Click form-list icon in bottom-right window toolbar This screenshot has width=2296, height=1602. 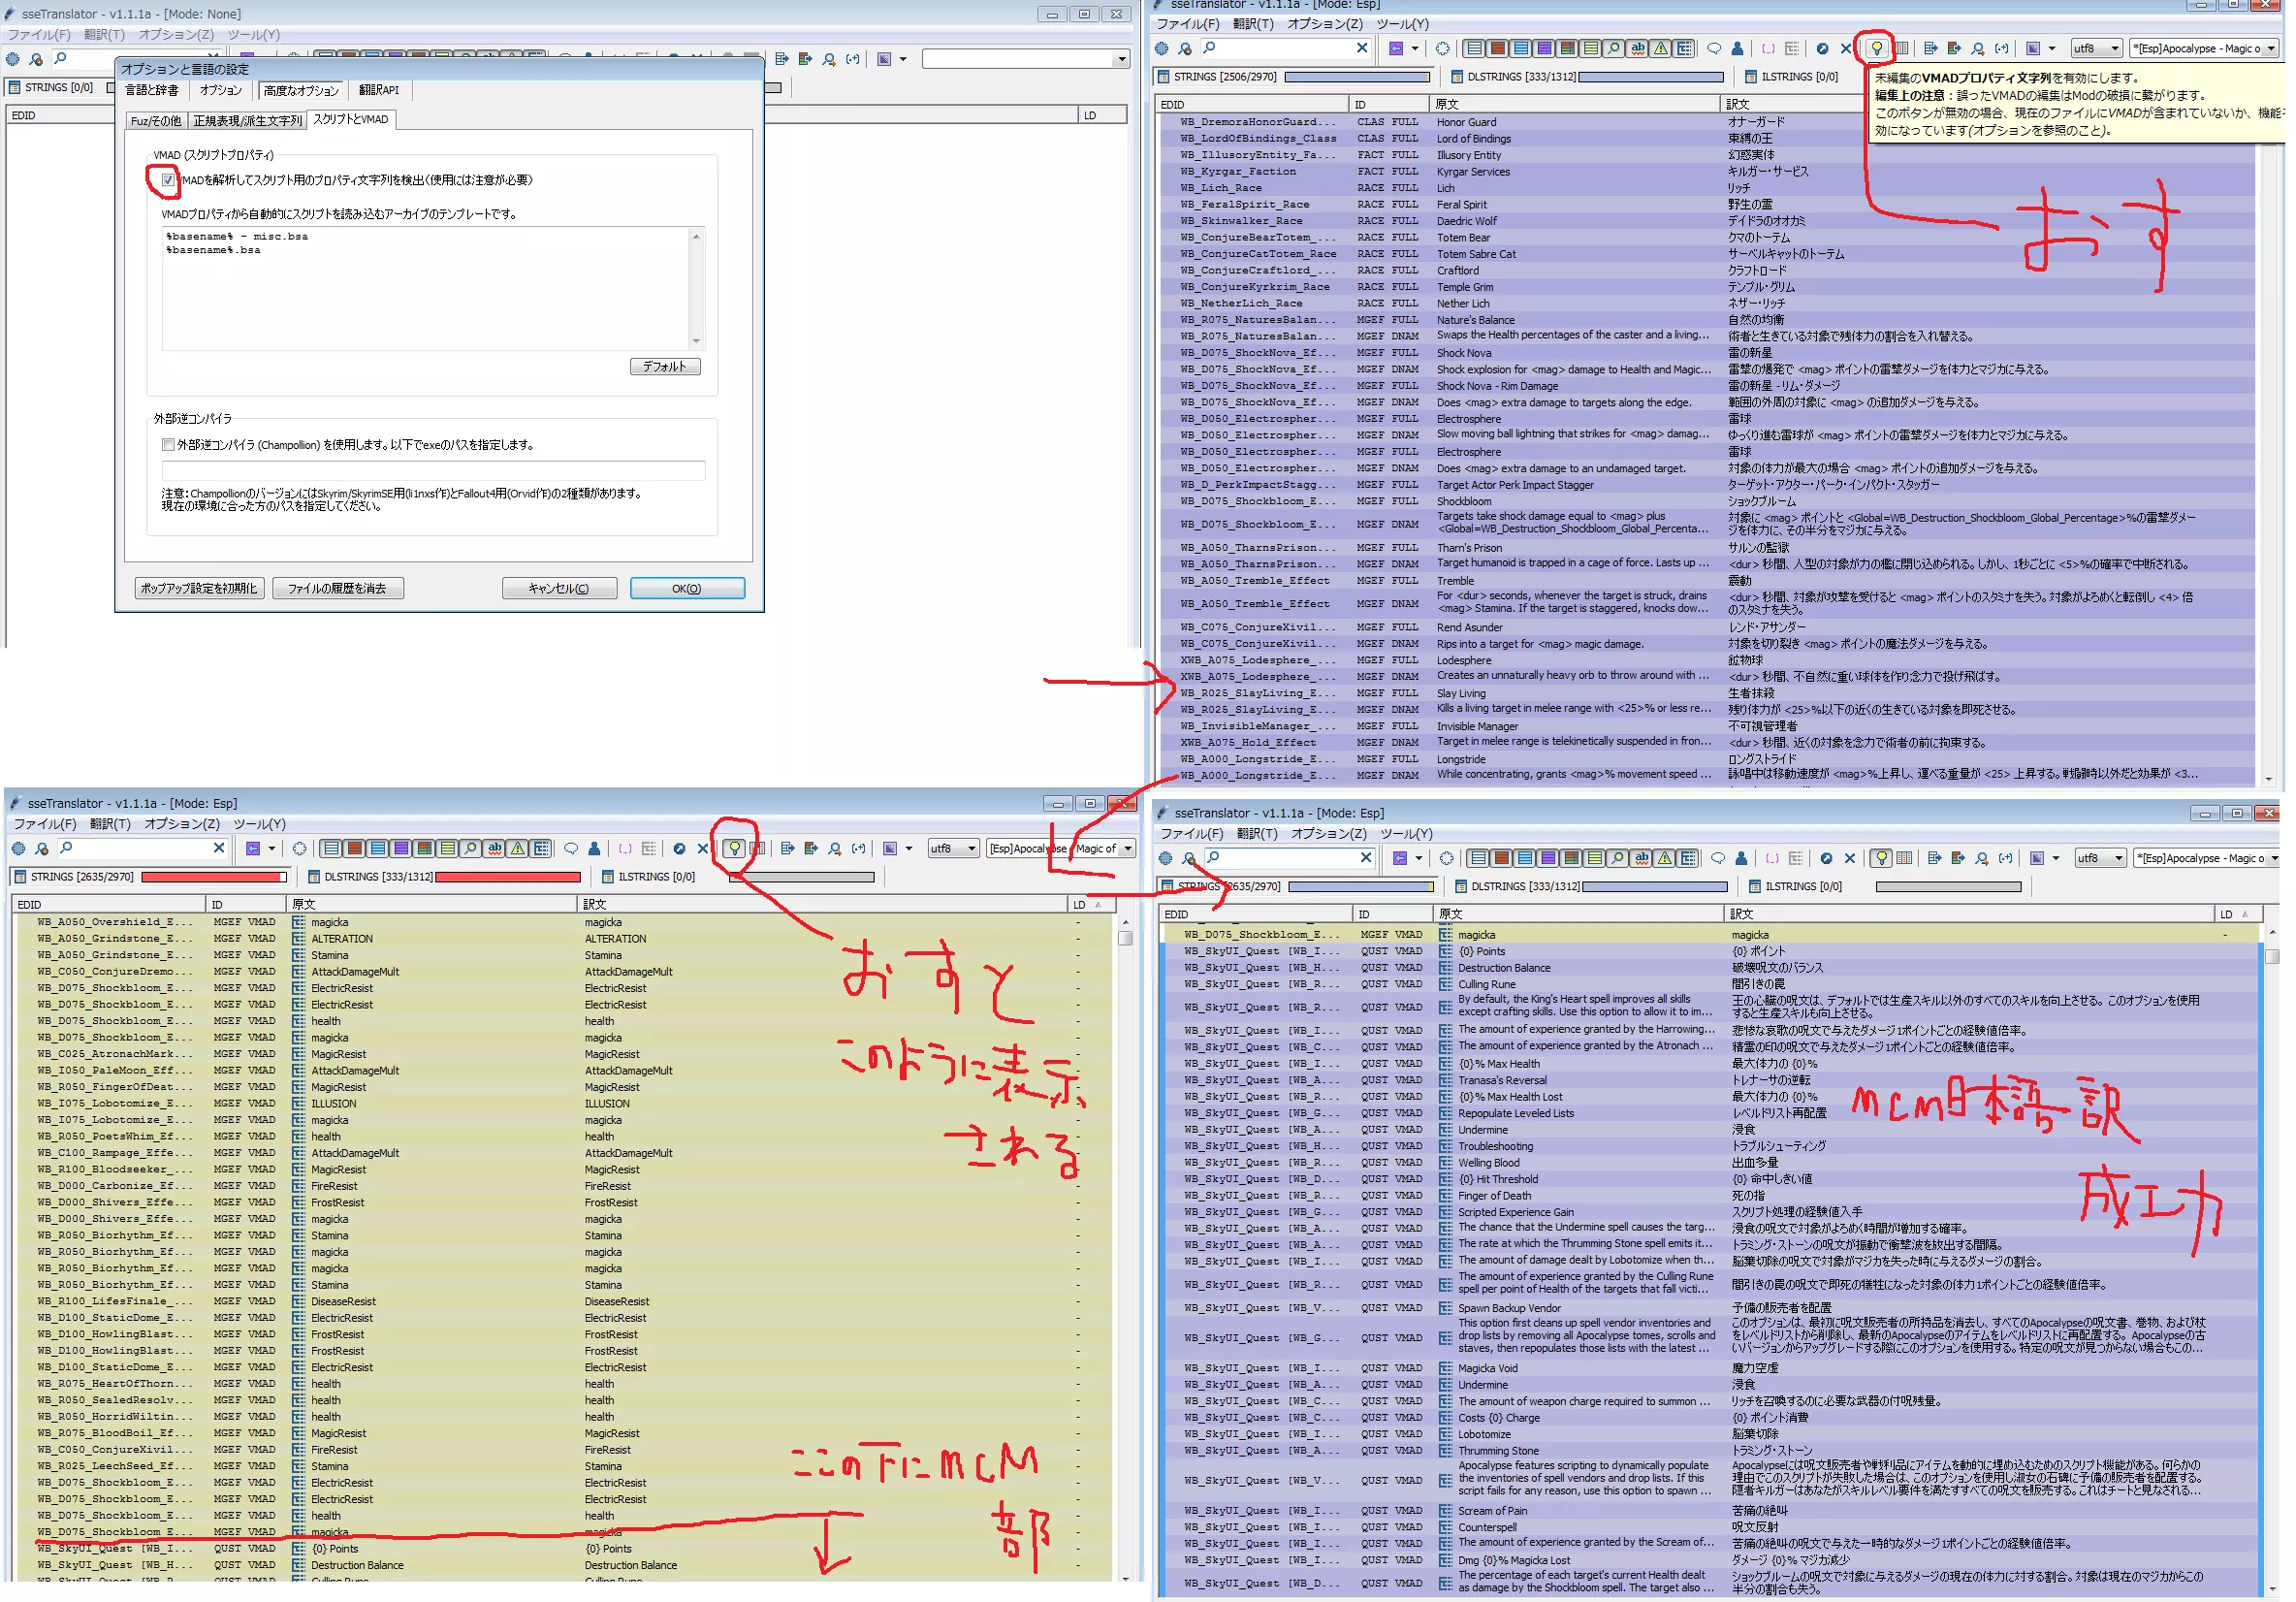[x=1688, y=858]
